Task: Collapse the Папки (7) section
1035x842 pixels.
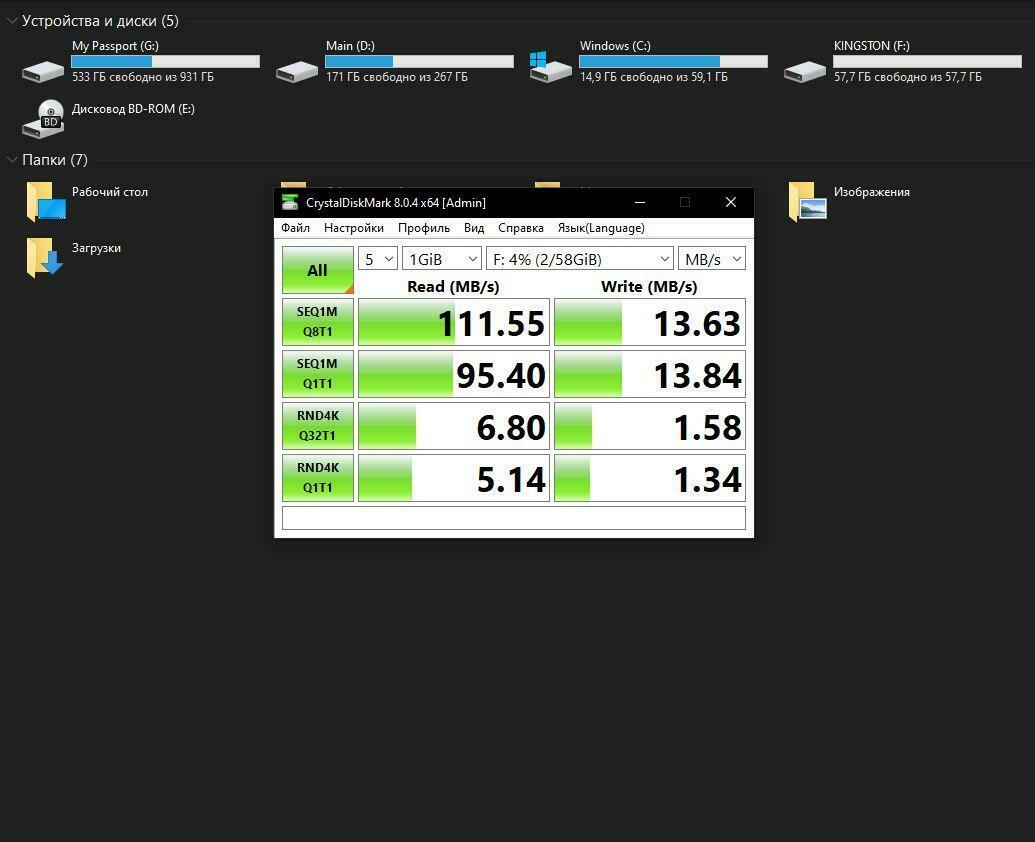Action: tap(12, 160)
